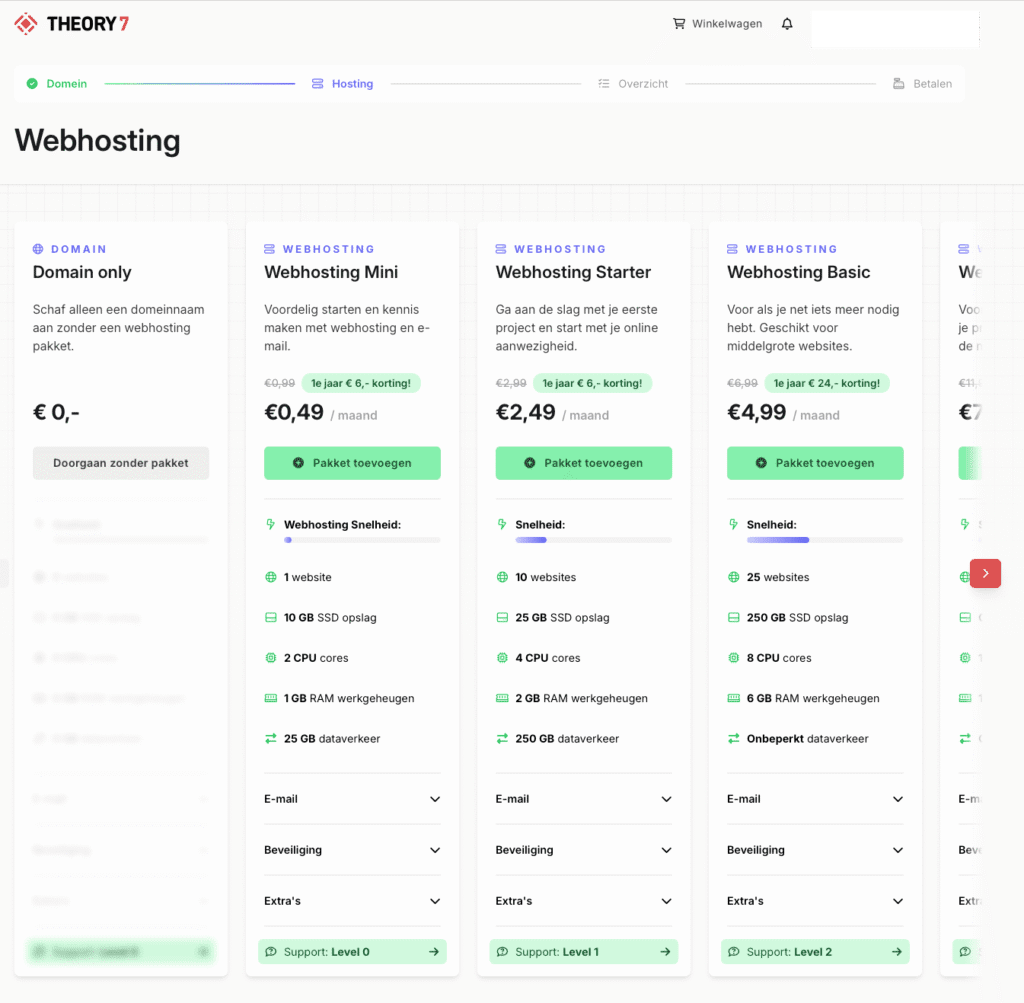Select the Hosting step

coord(342,84)
